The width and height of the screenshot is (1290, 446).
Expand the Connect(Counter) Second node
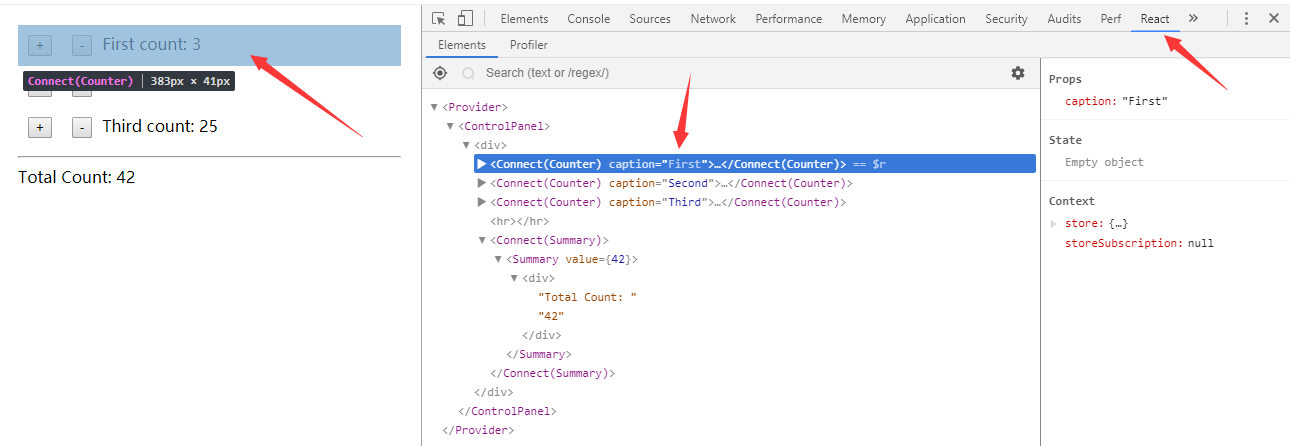click(482, 183)
